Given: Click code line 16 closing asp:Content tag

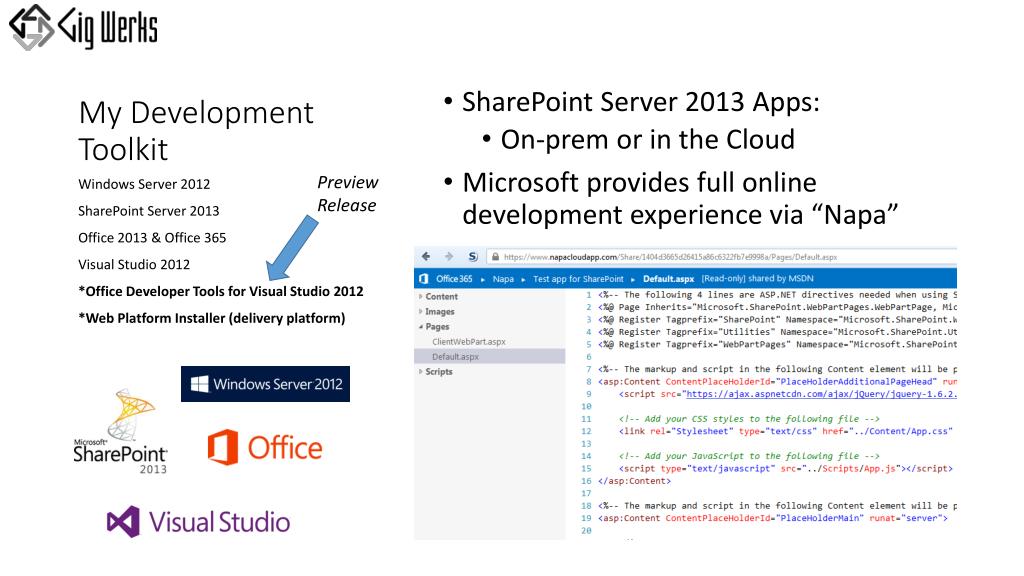Looking at the screenshot, I should tap(634, 481).
